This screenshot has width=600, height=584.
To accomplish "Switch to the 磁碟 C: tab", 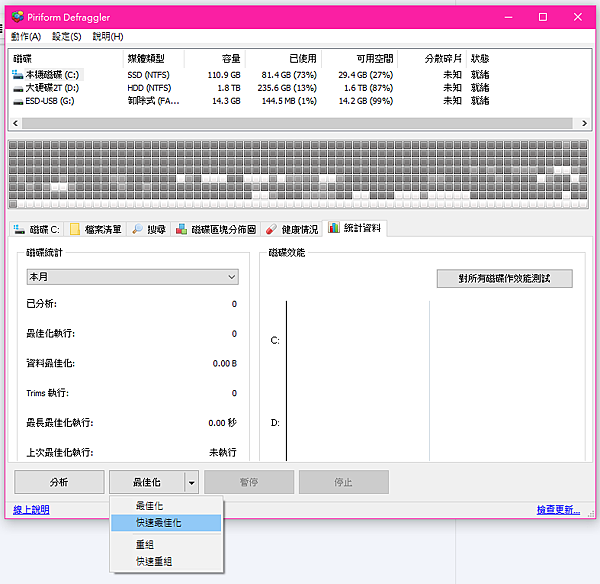I will [x=37, y=230].
